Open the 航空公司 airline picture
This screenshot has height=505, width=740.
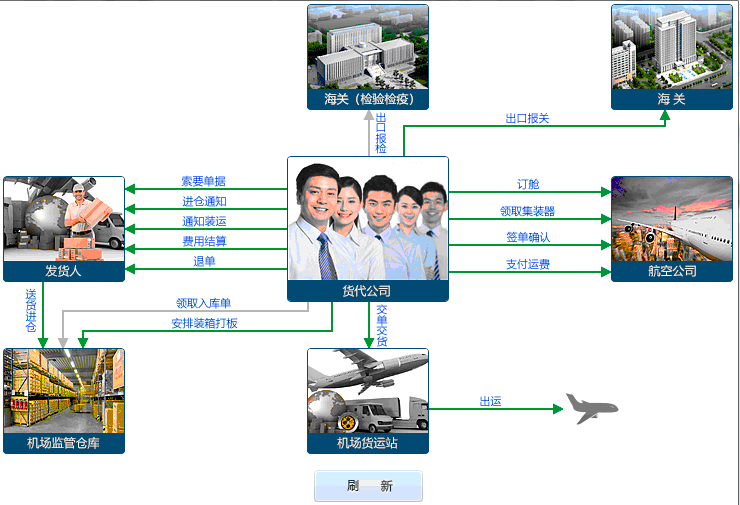pyautogui.click(x=672, y=219)
